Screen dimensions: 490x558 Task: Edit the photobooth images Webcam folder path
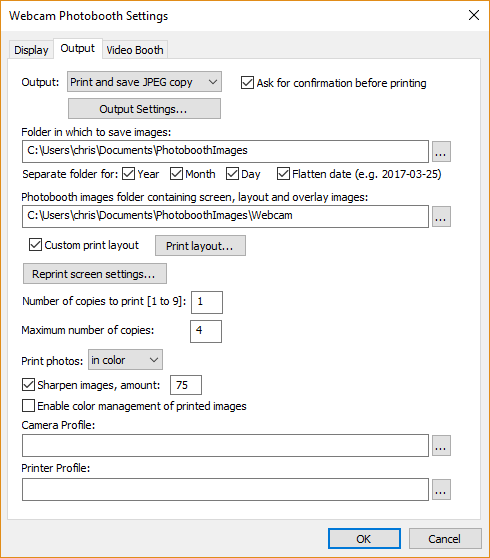coord(225,216)
